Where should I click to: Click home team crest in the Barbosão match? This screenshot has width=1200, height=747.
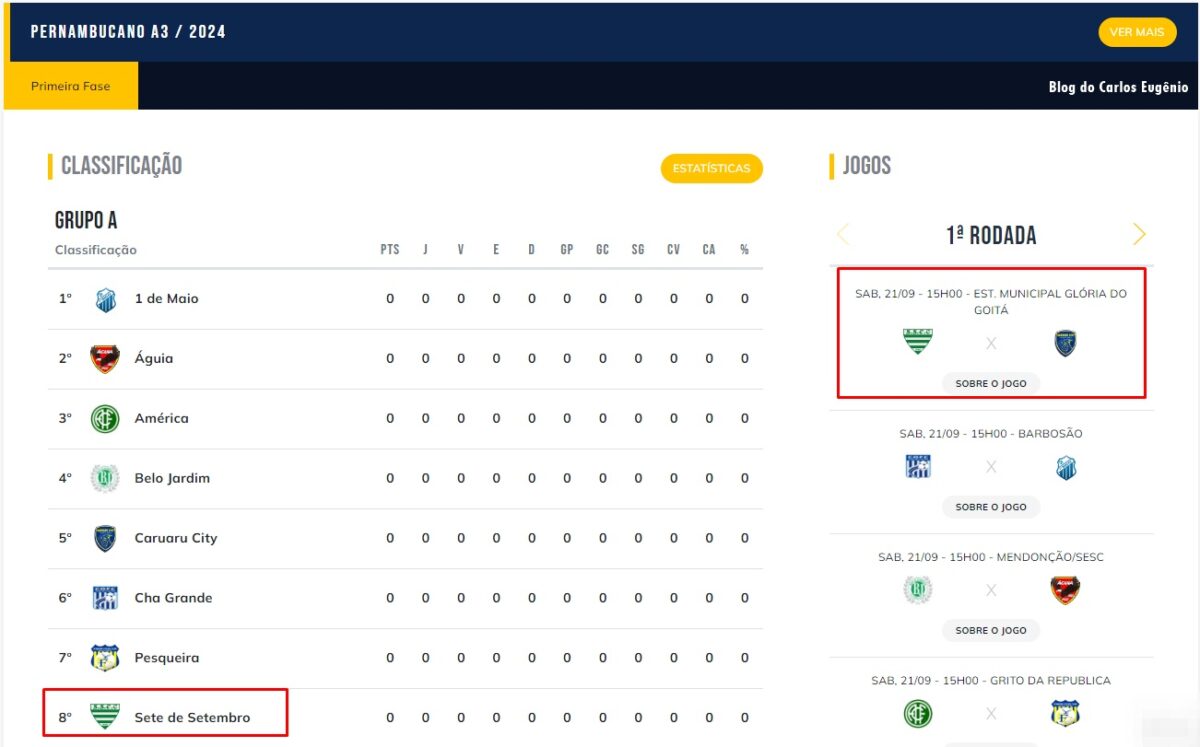918,467
